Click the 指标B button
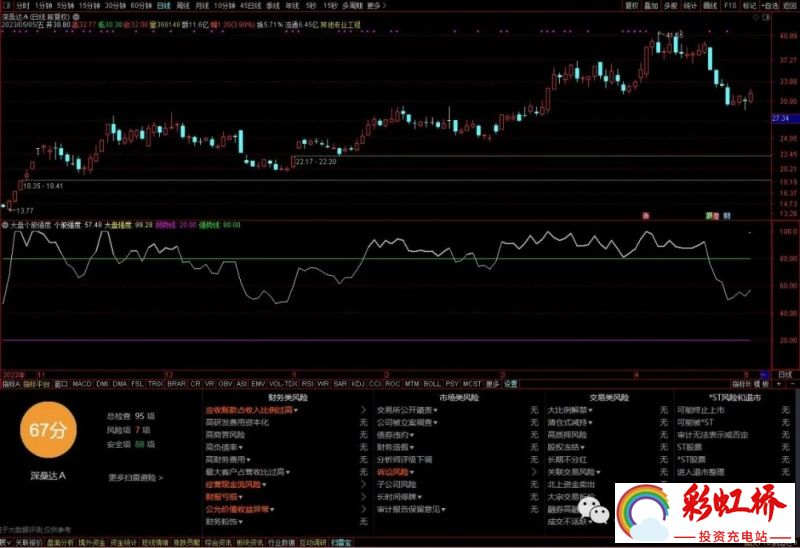 coord(741,384)
